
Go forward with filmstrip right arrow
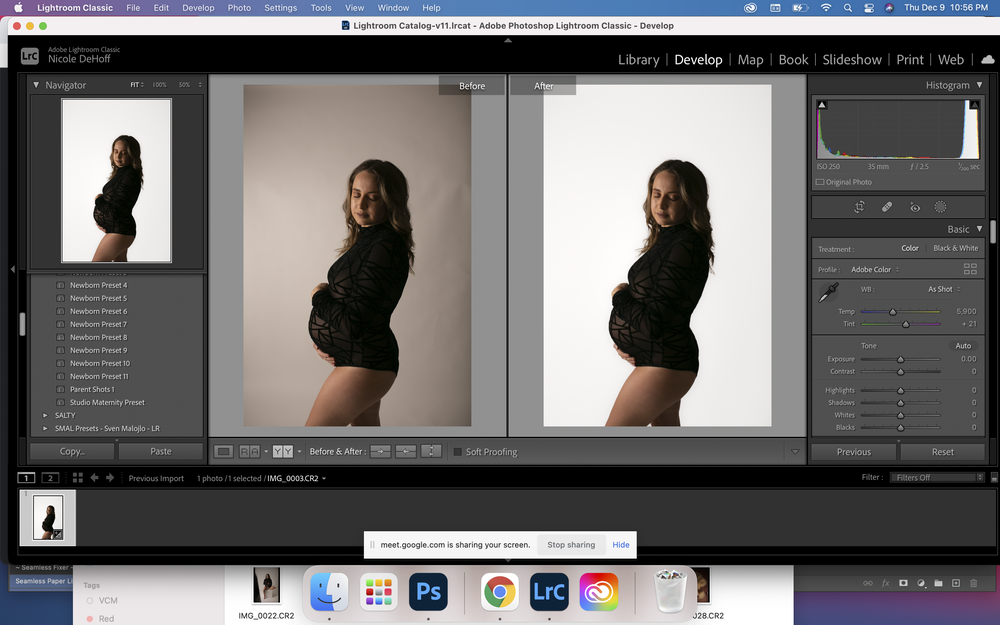pyautogui.click(x=110, y=478)
